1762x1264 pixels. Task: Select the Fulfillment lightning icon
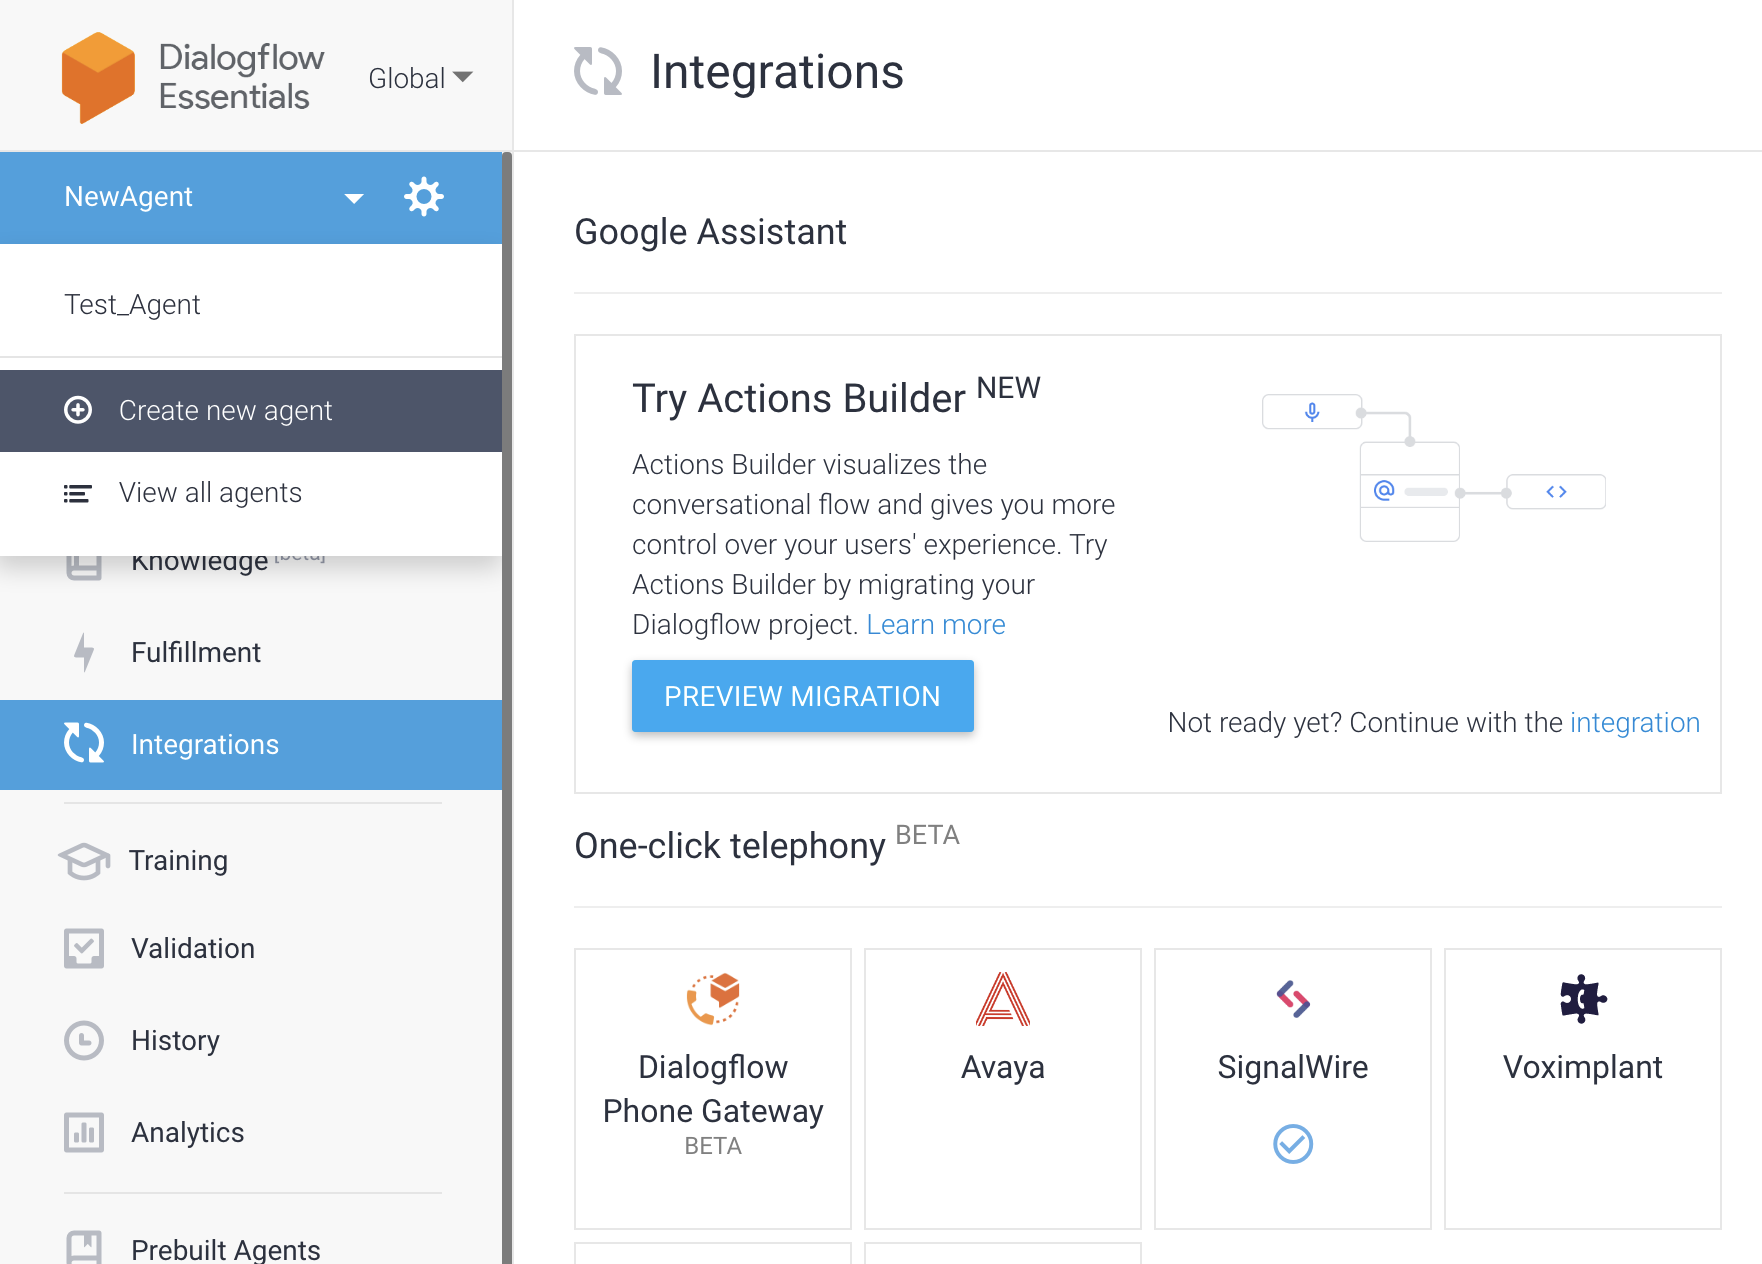[x=84, y=652]
